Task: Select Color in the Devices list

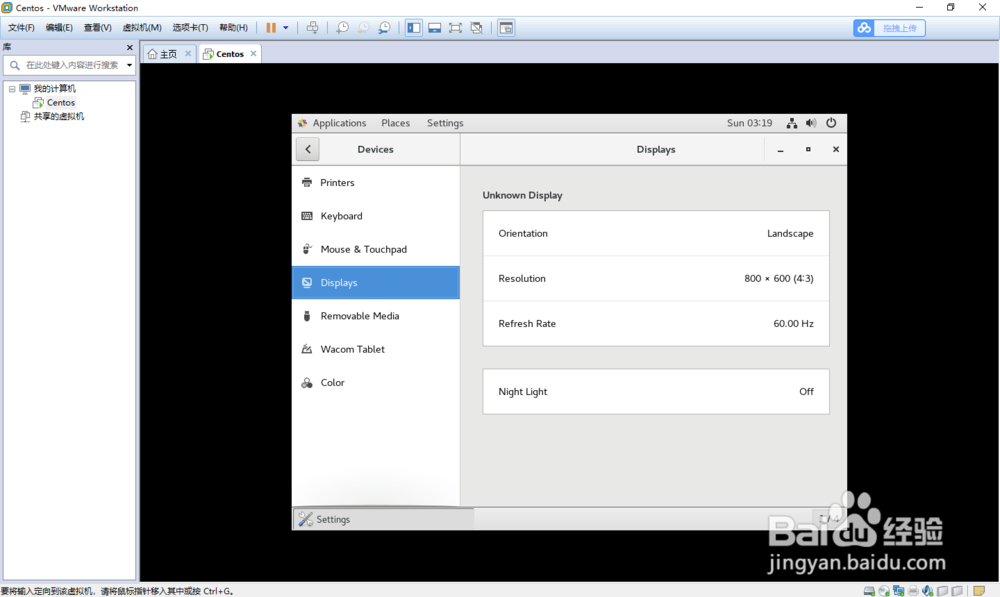Action: (x=376, y=383)
